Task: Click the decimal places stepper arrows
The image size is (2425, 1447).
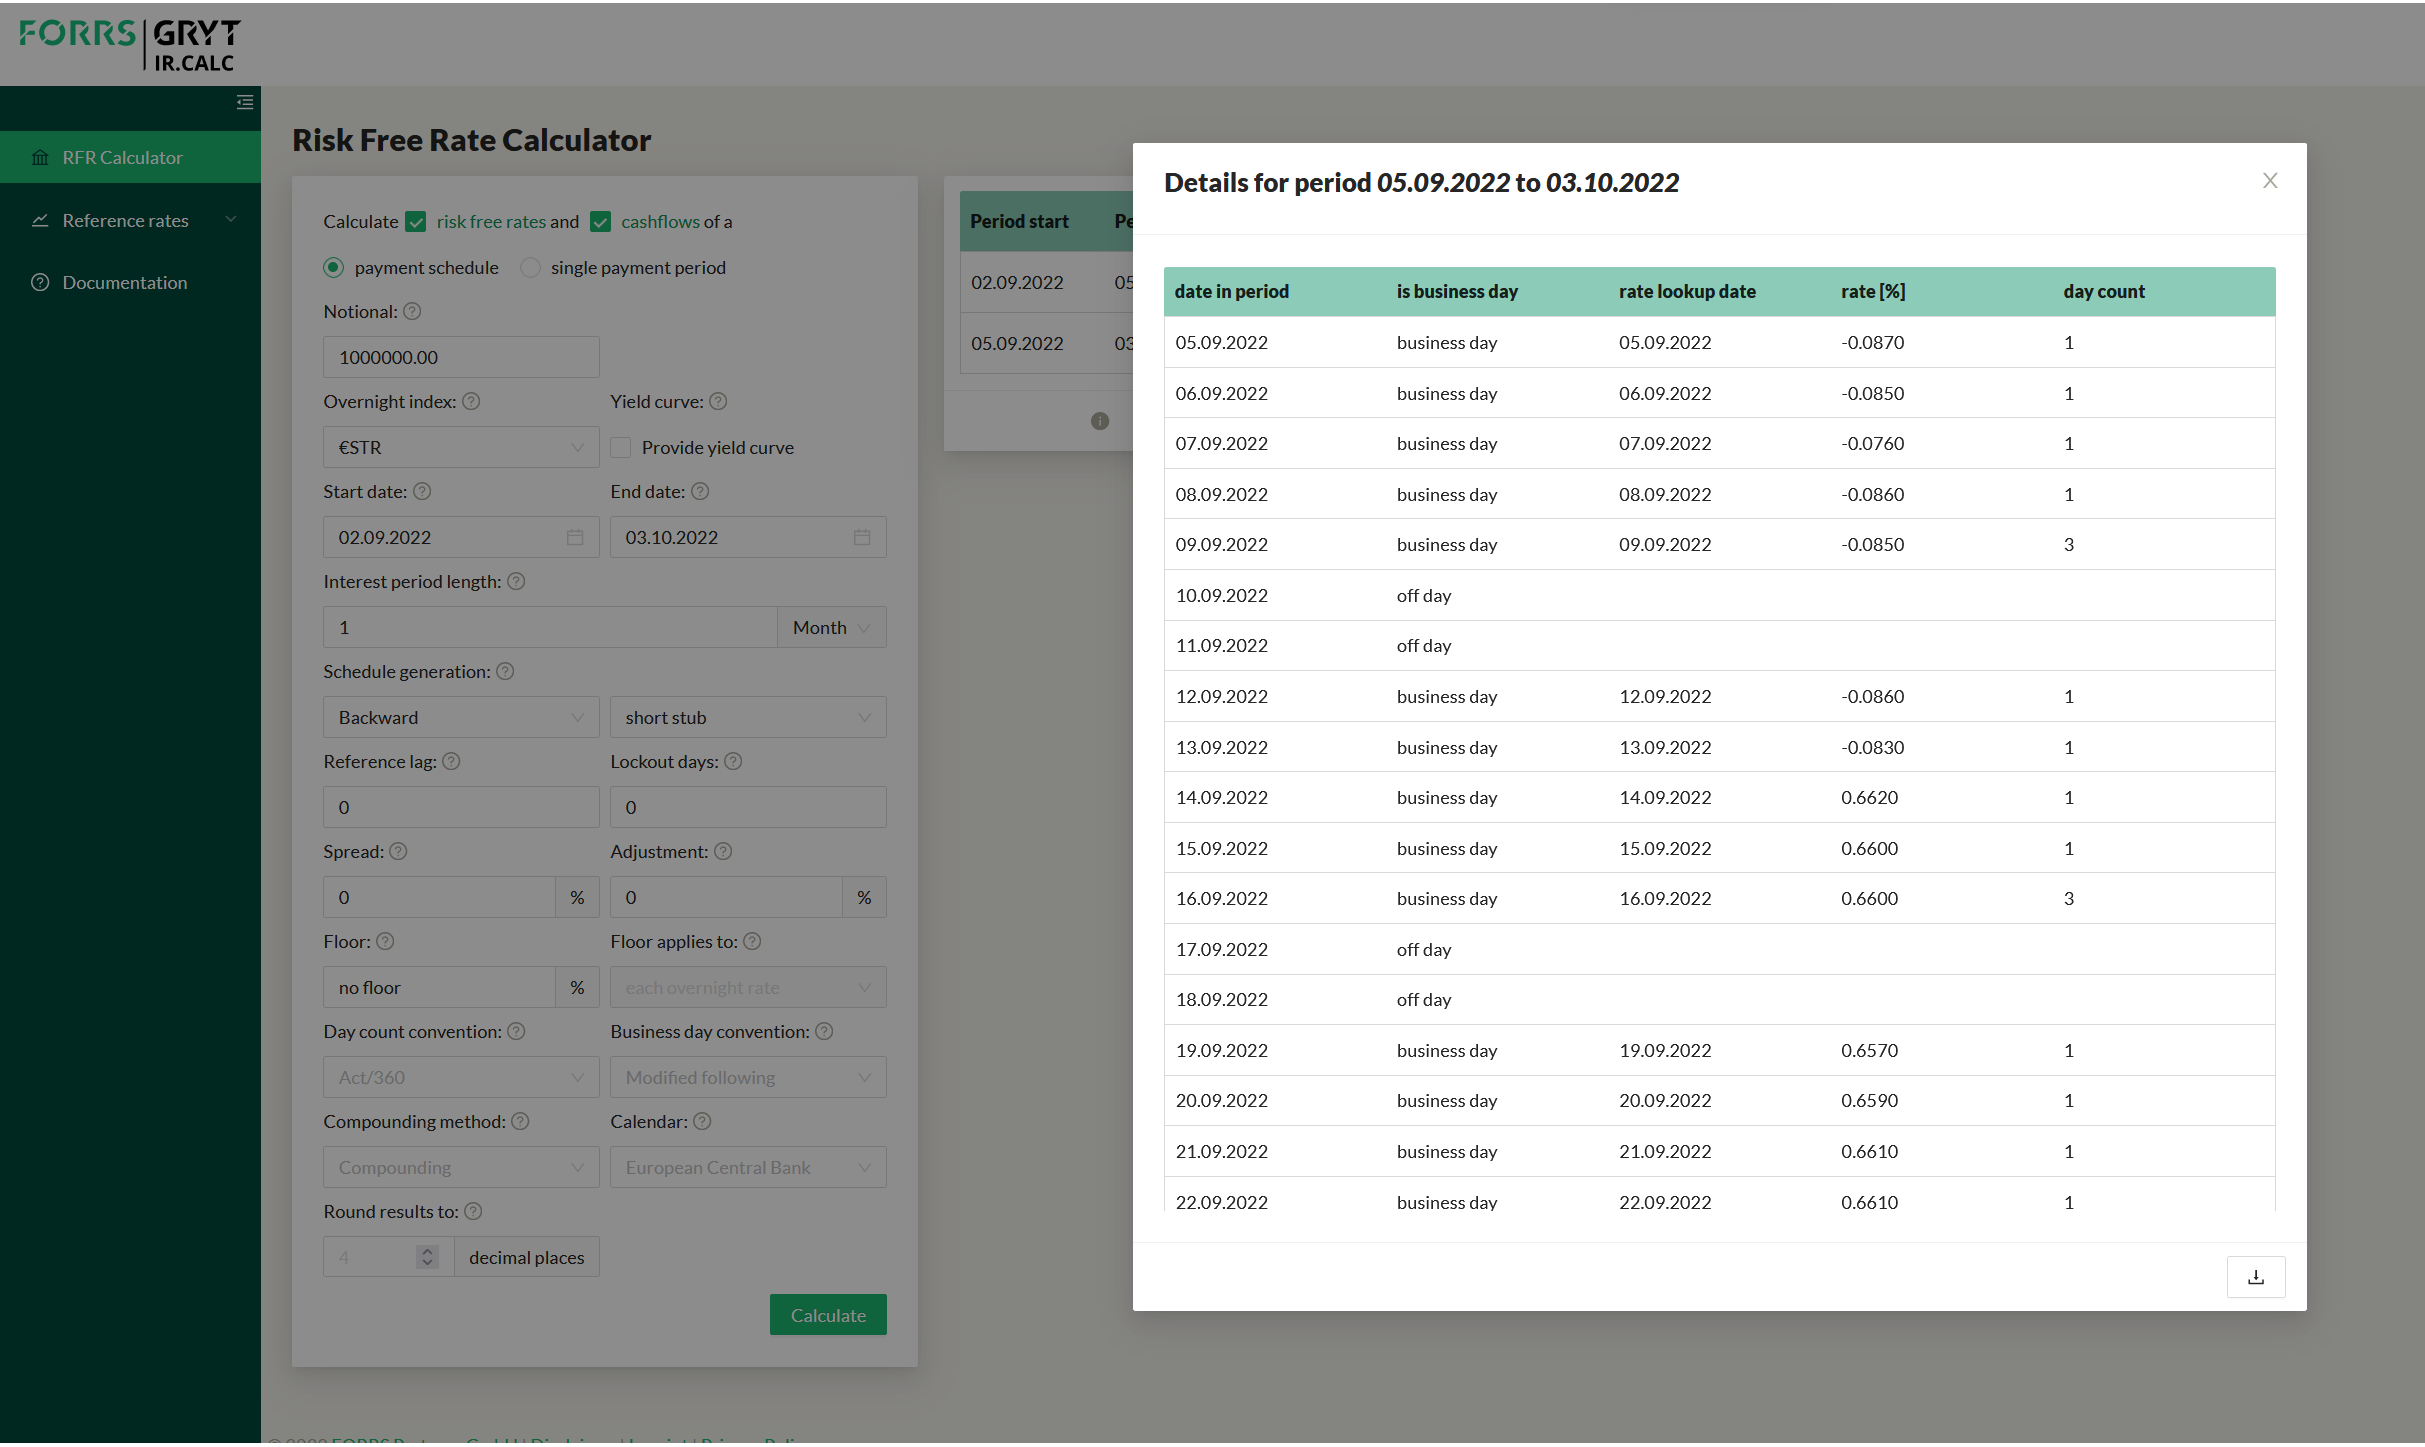Action: 427,1257
